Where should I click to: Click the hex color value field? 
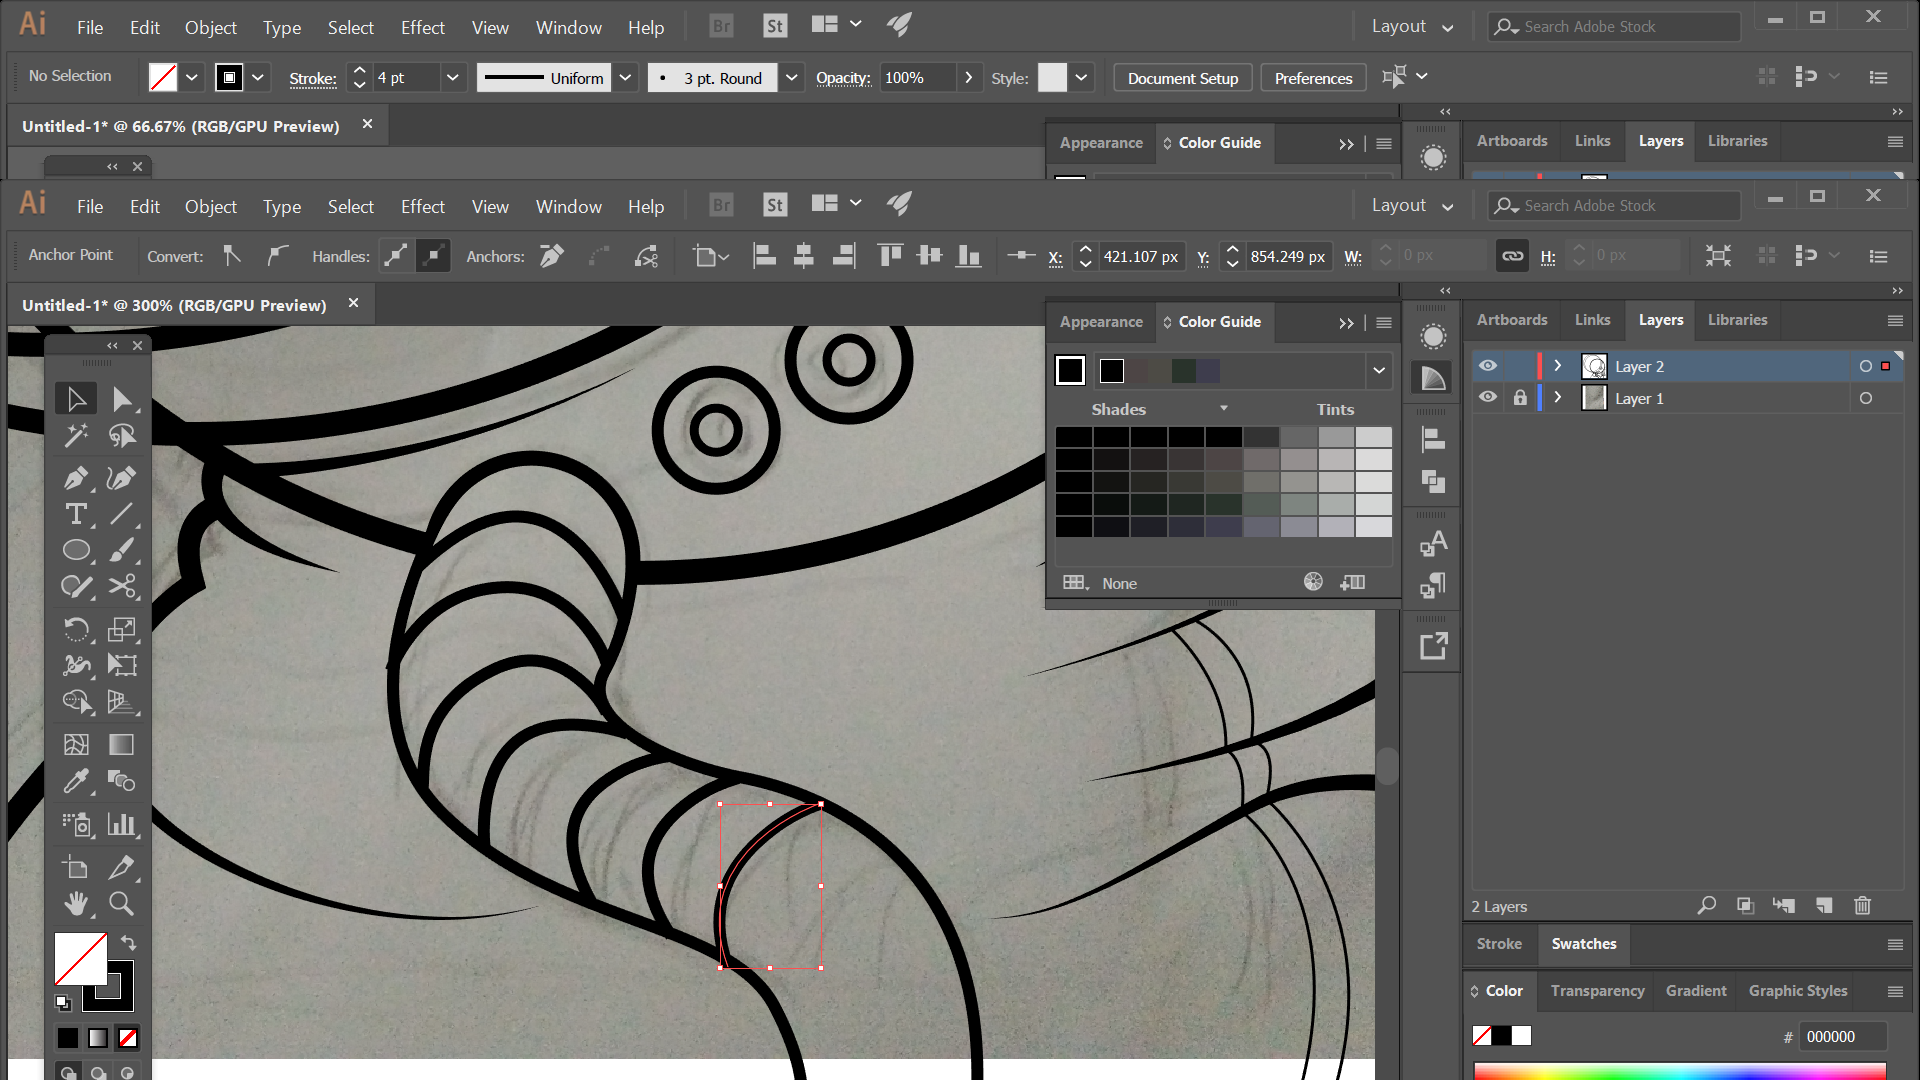point(1841,1037)
